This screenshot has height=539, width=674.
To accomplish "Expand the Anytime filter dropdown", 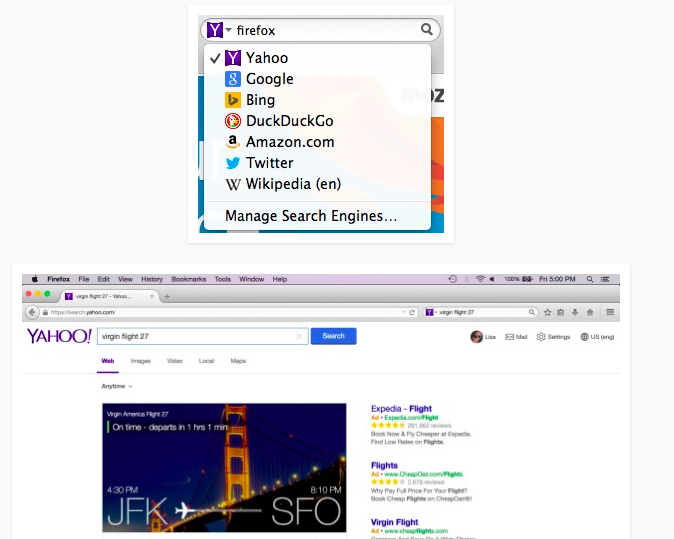I will [x=117, y=386].
